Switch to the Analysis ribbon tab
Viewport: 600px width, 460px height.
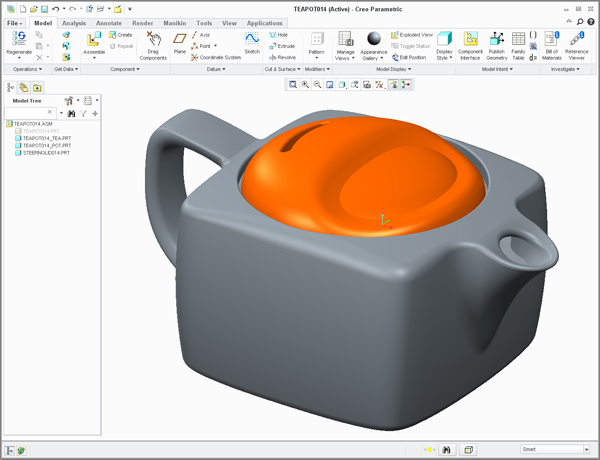(x=74, y=22)
